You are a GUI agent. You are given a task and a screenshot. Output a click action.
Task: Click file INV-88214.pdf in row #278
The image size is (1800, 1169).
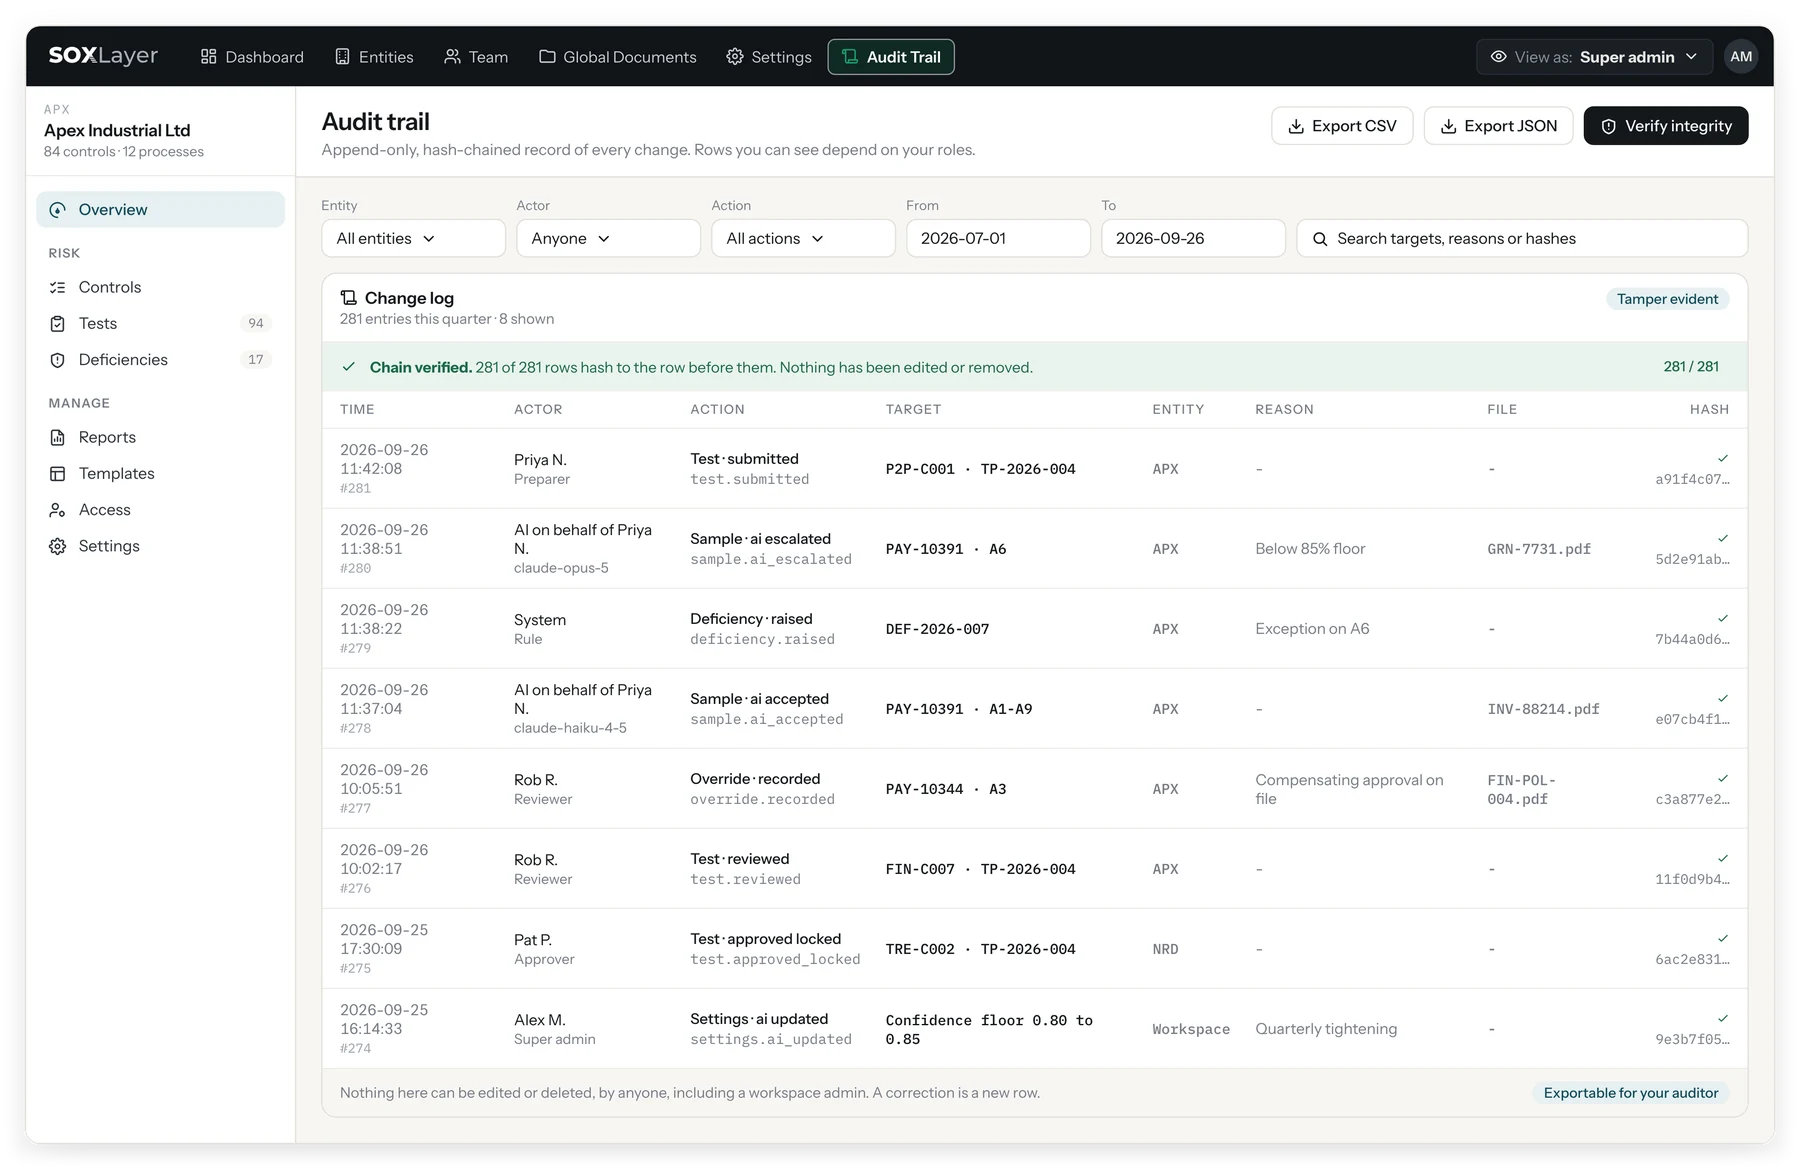(1543, 709)
